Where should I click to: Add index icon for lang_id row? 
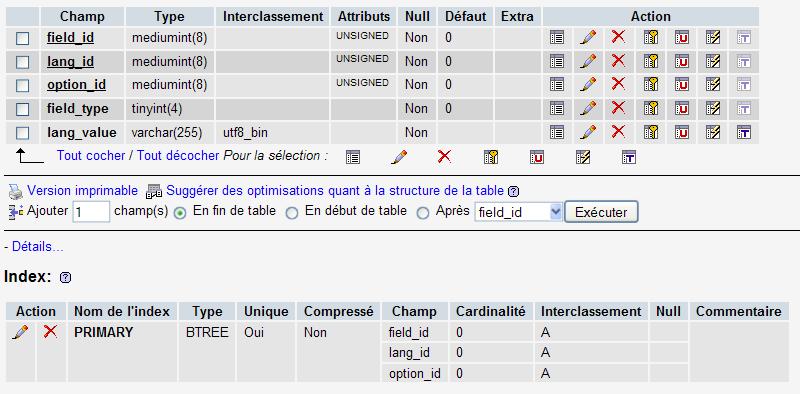coord(713,61)
